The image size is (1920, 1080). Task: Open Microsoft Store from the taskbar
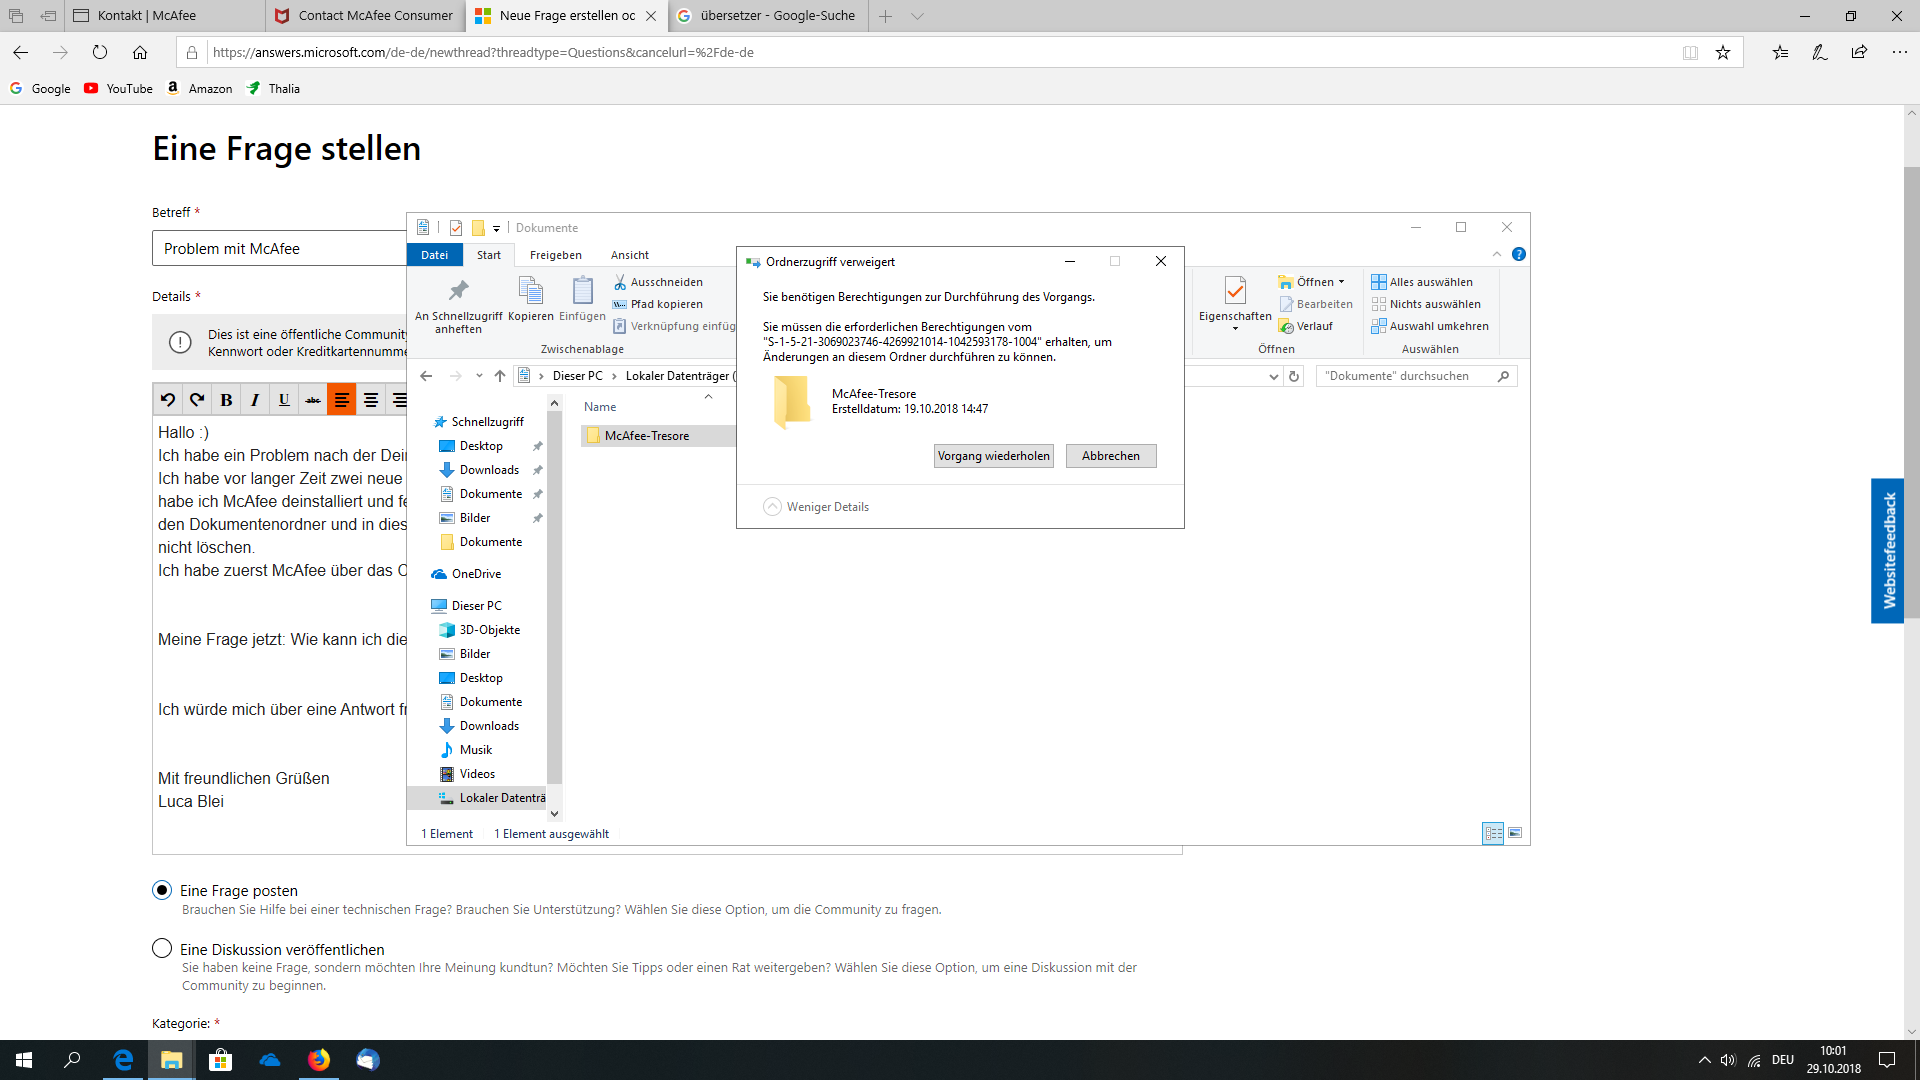pyautogui.click(x=221, y=1060)
